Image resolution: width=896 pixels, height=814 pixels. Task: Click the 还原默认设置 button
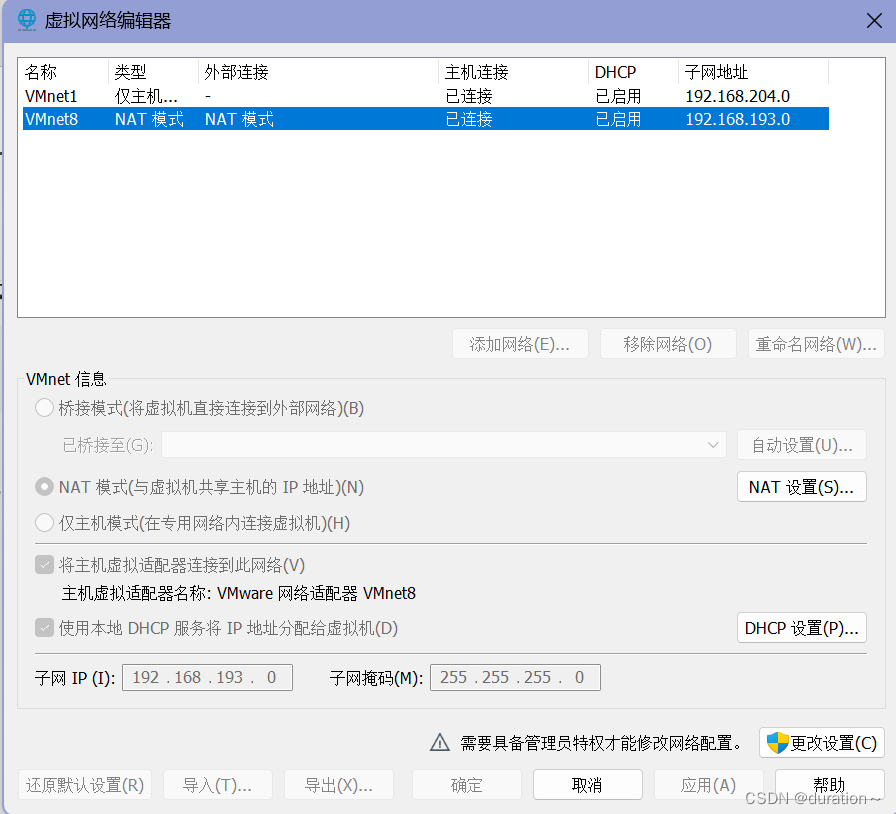(84, 784)
